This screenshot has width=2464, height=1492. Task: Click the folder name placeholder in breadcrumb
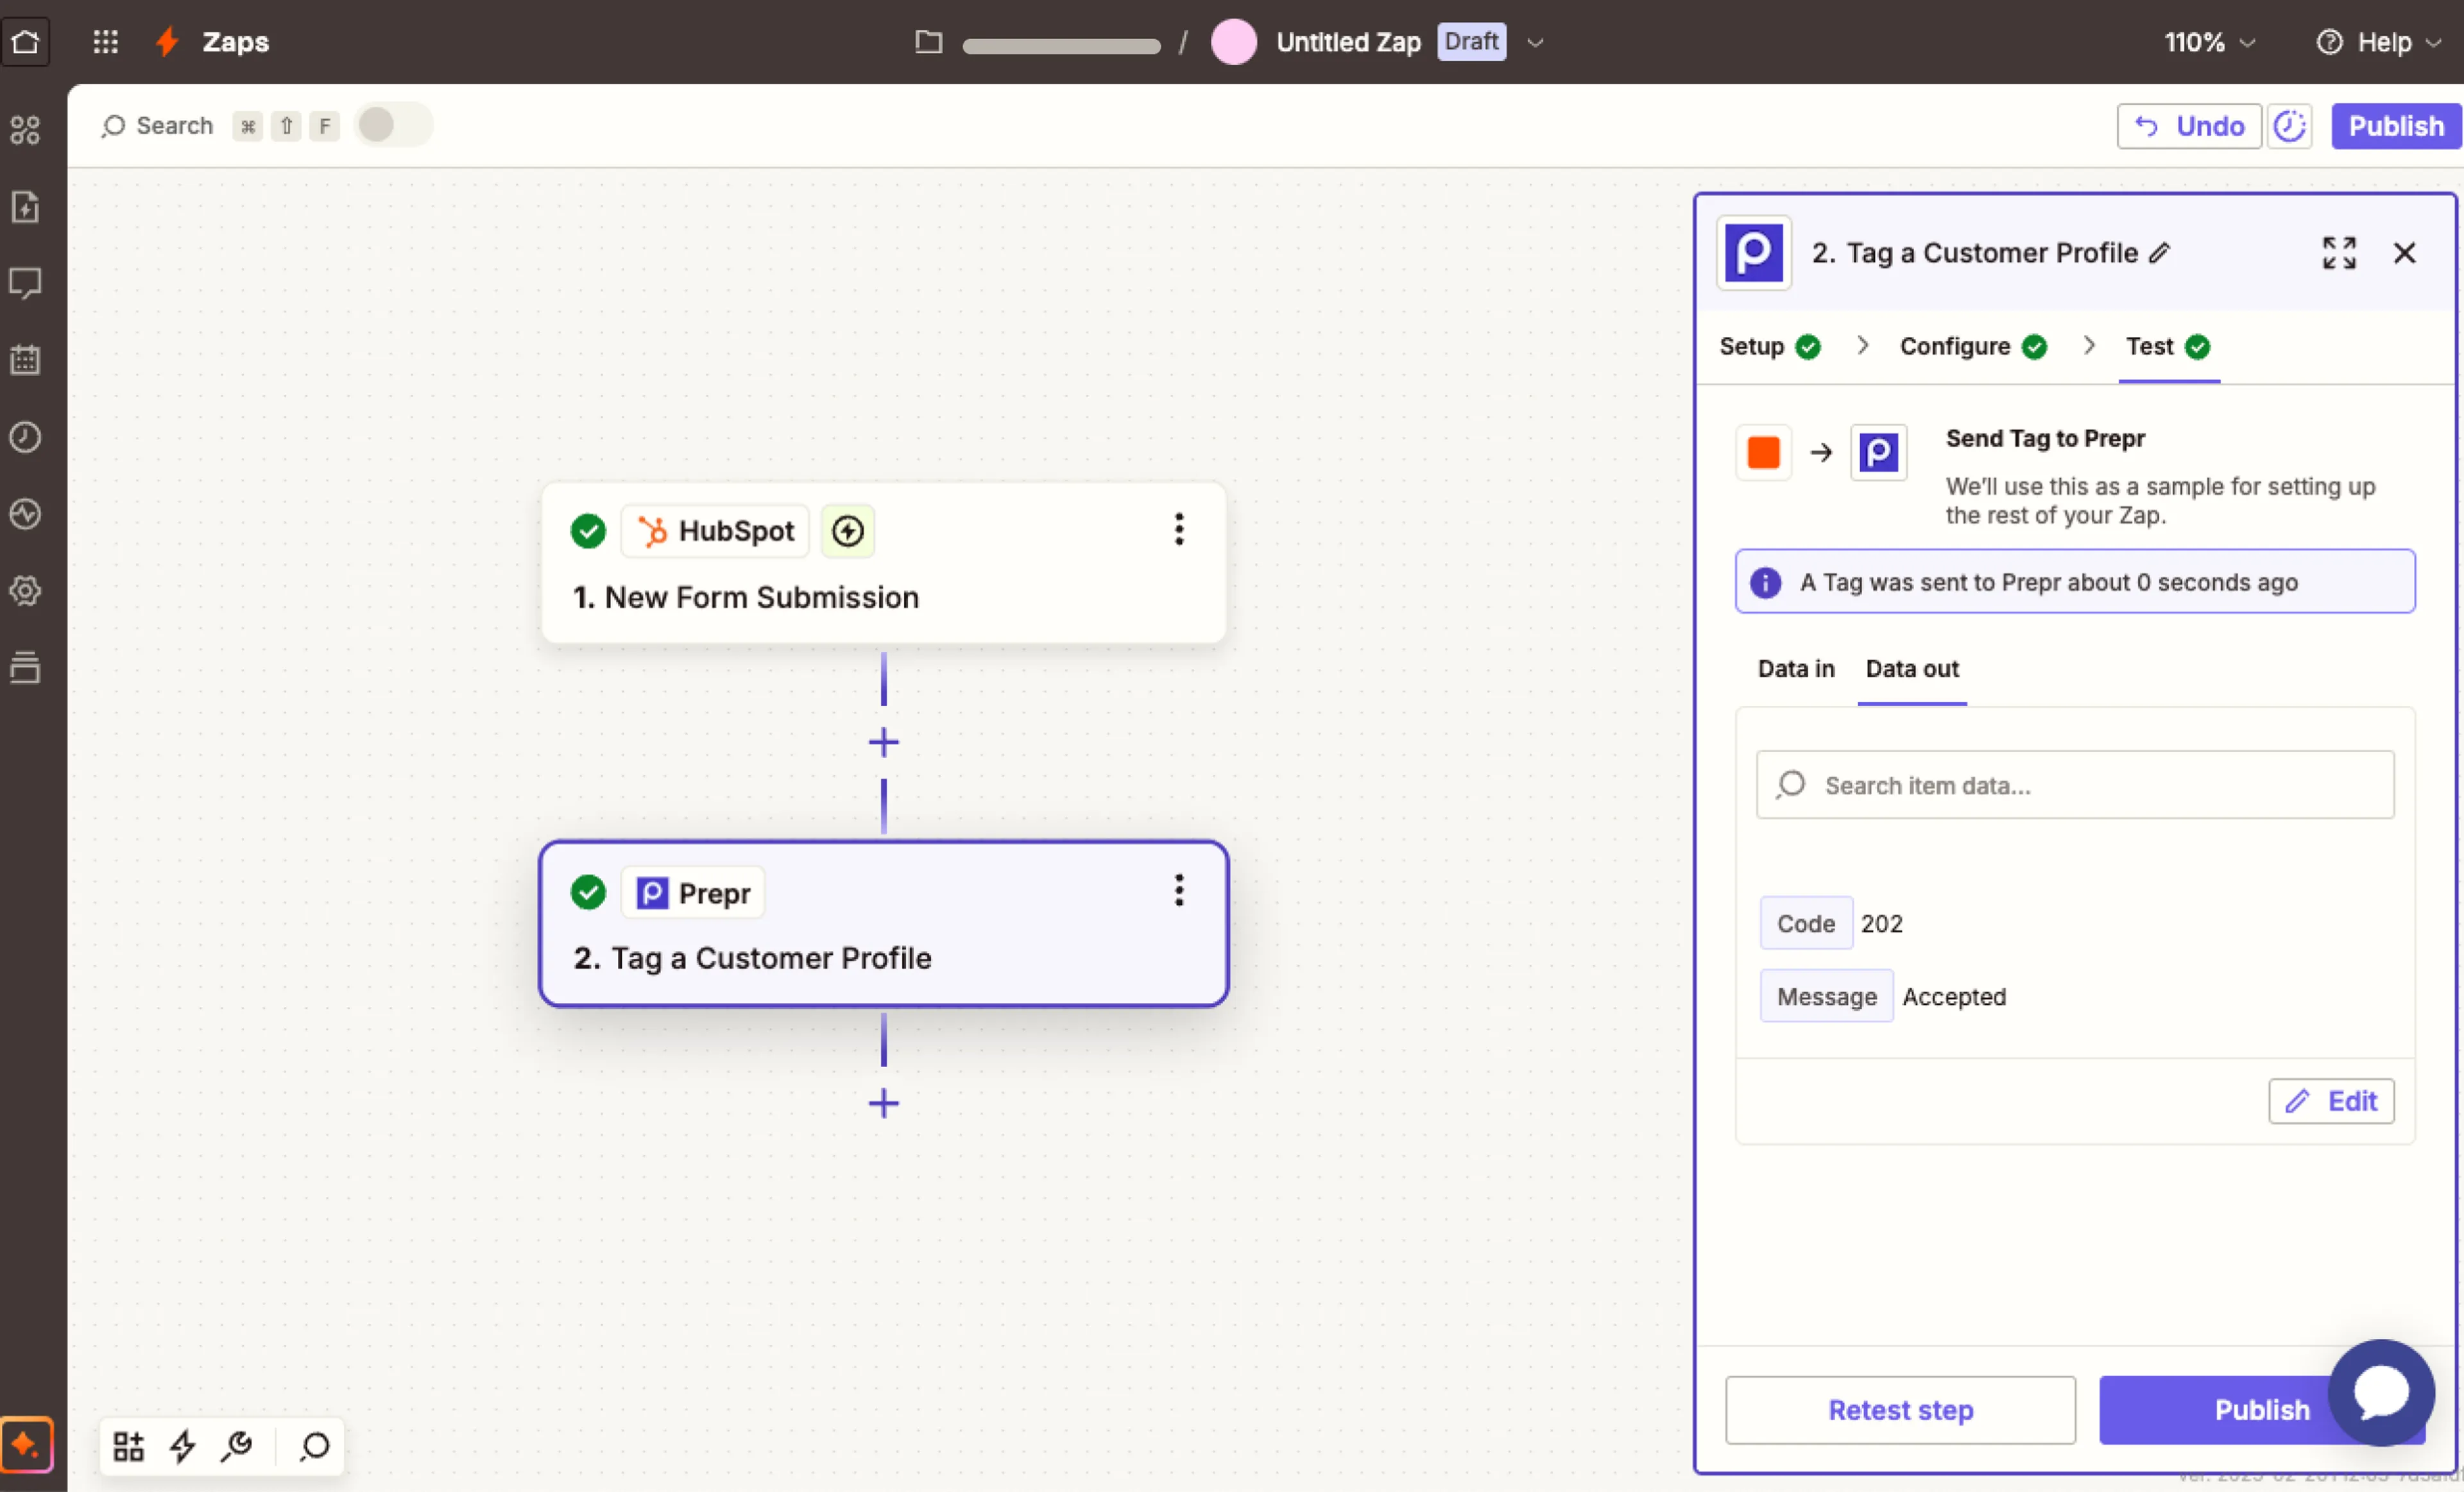1061,46
